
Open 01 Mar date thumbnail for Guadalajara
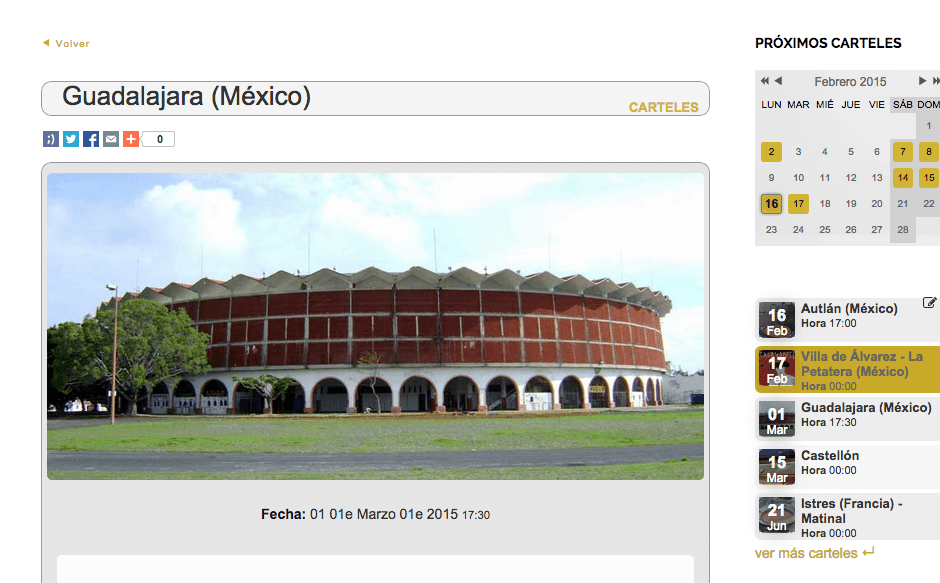(x=777, y=419)
